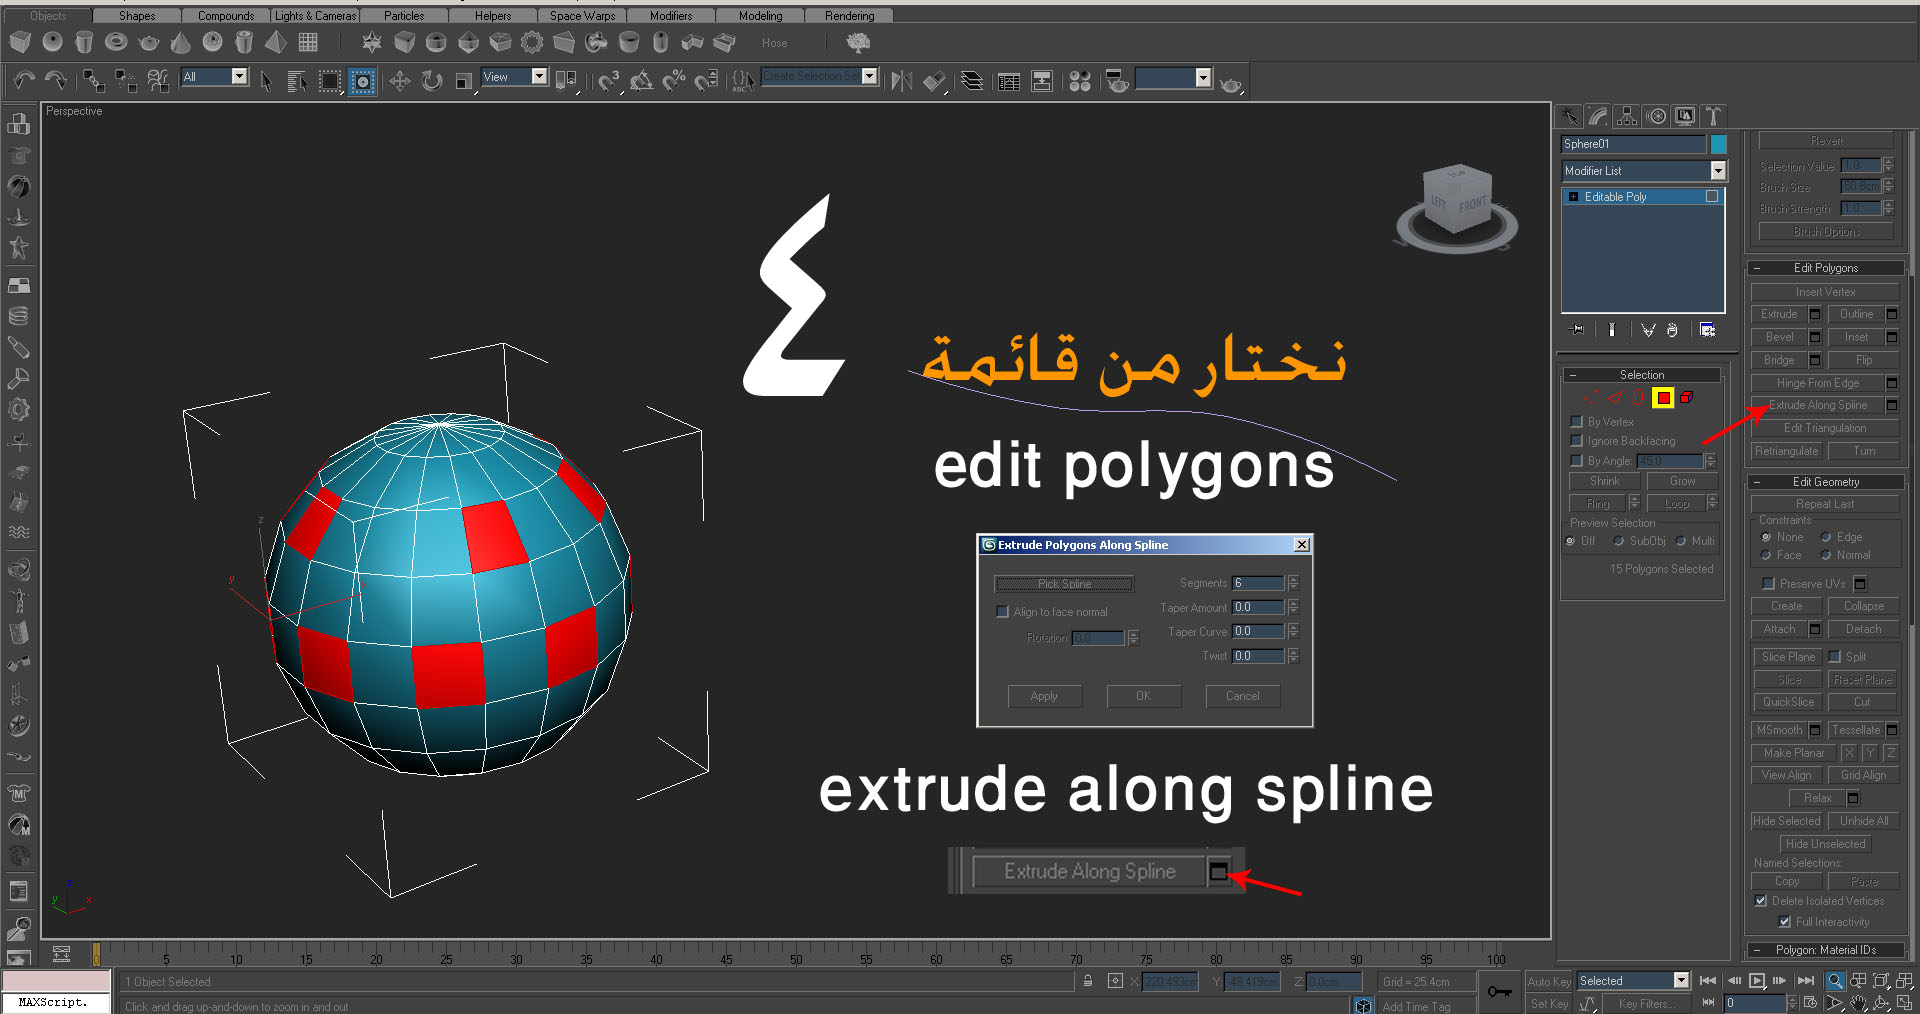Switch to Vertex sub-object selection level
The width and height of the screenshot is (1920, 1014).
tap(1591, 398)
